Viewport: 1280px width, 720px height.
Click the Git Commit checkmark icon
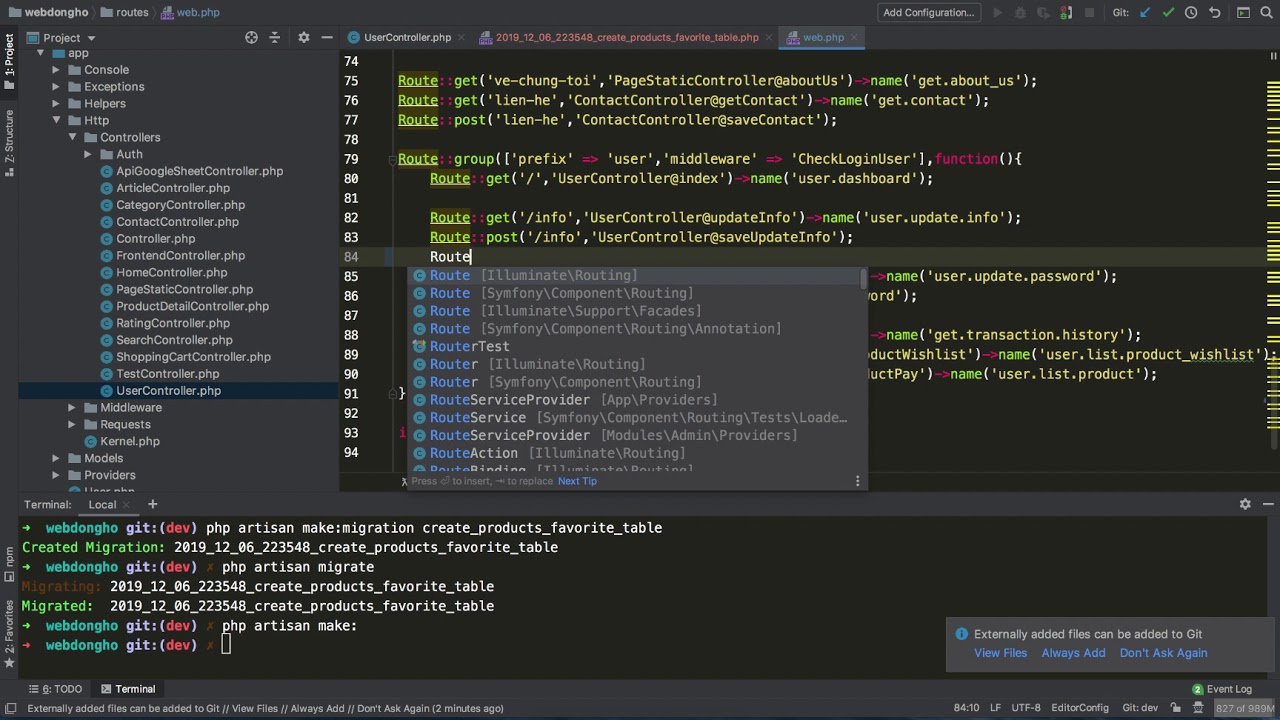click(1168, 13)
